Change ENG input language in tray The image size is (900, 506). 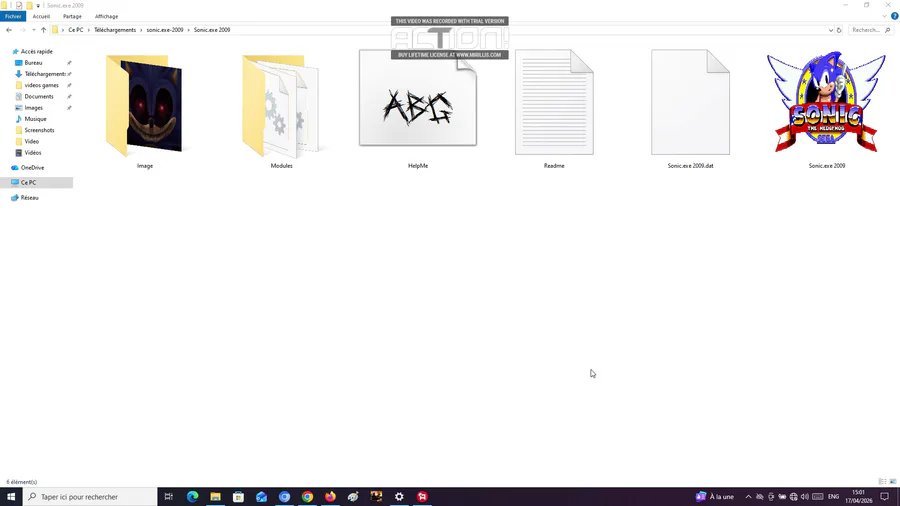[x=833, y=497]
